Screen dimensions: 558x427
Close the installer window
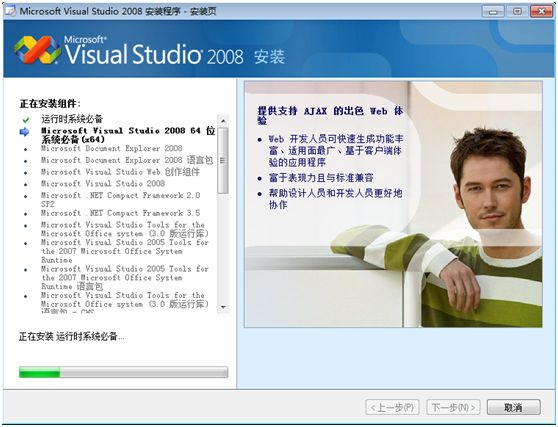[541, 11]
